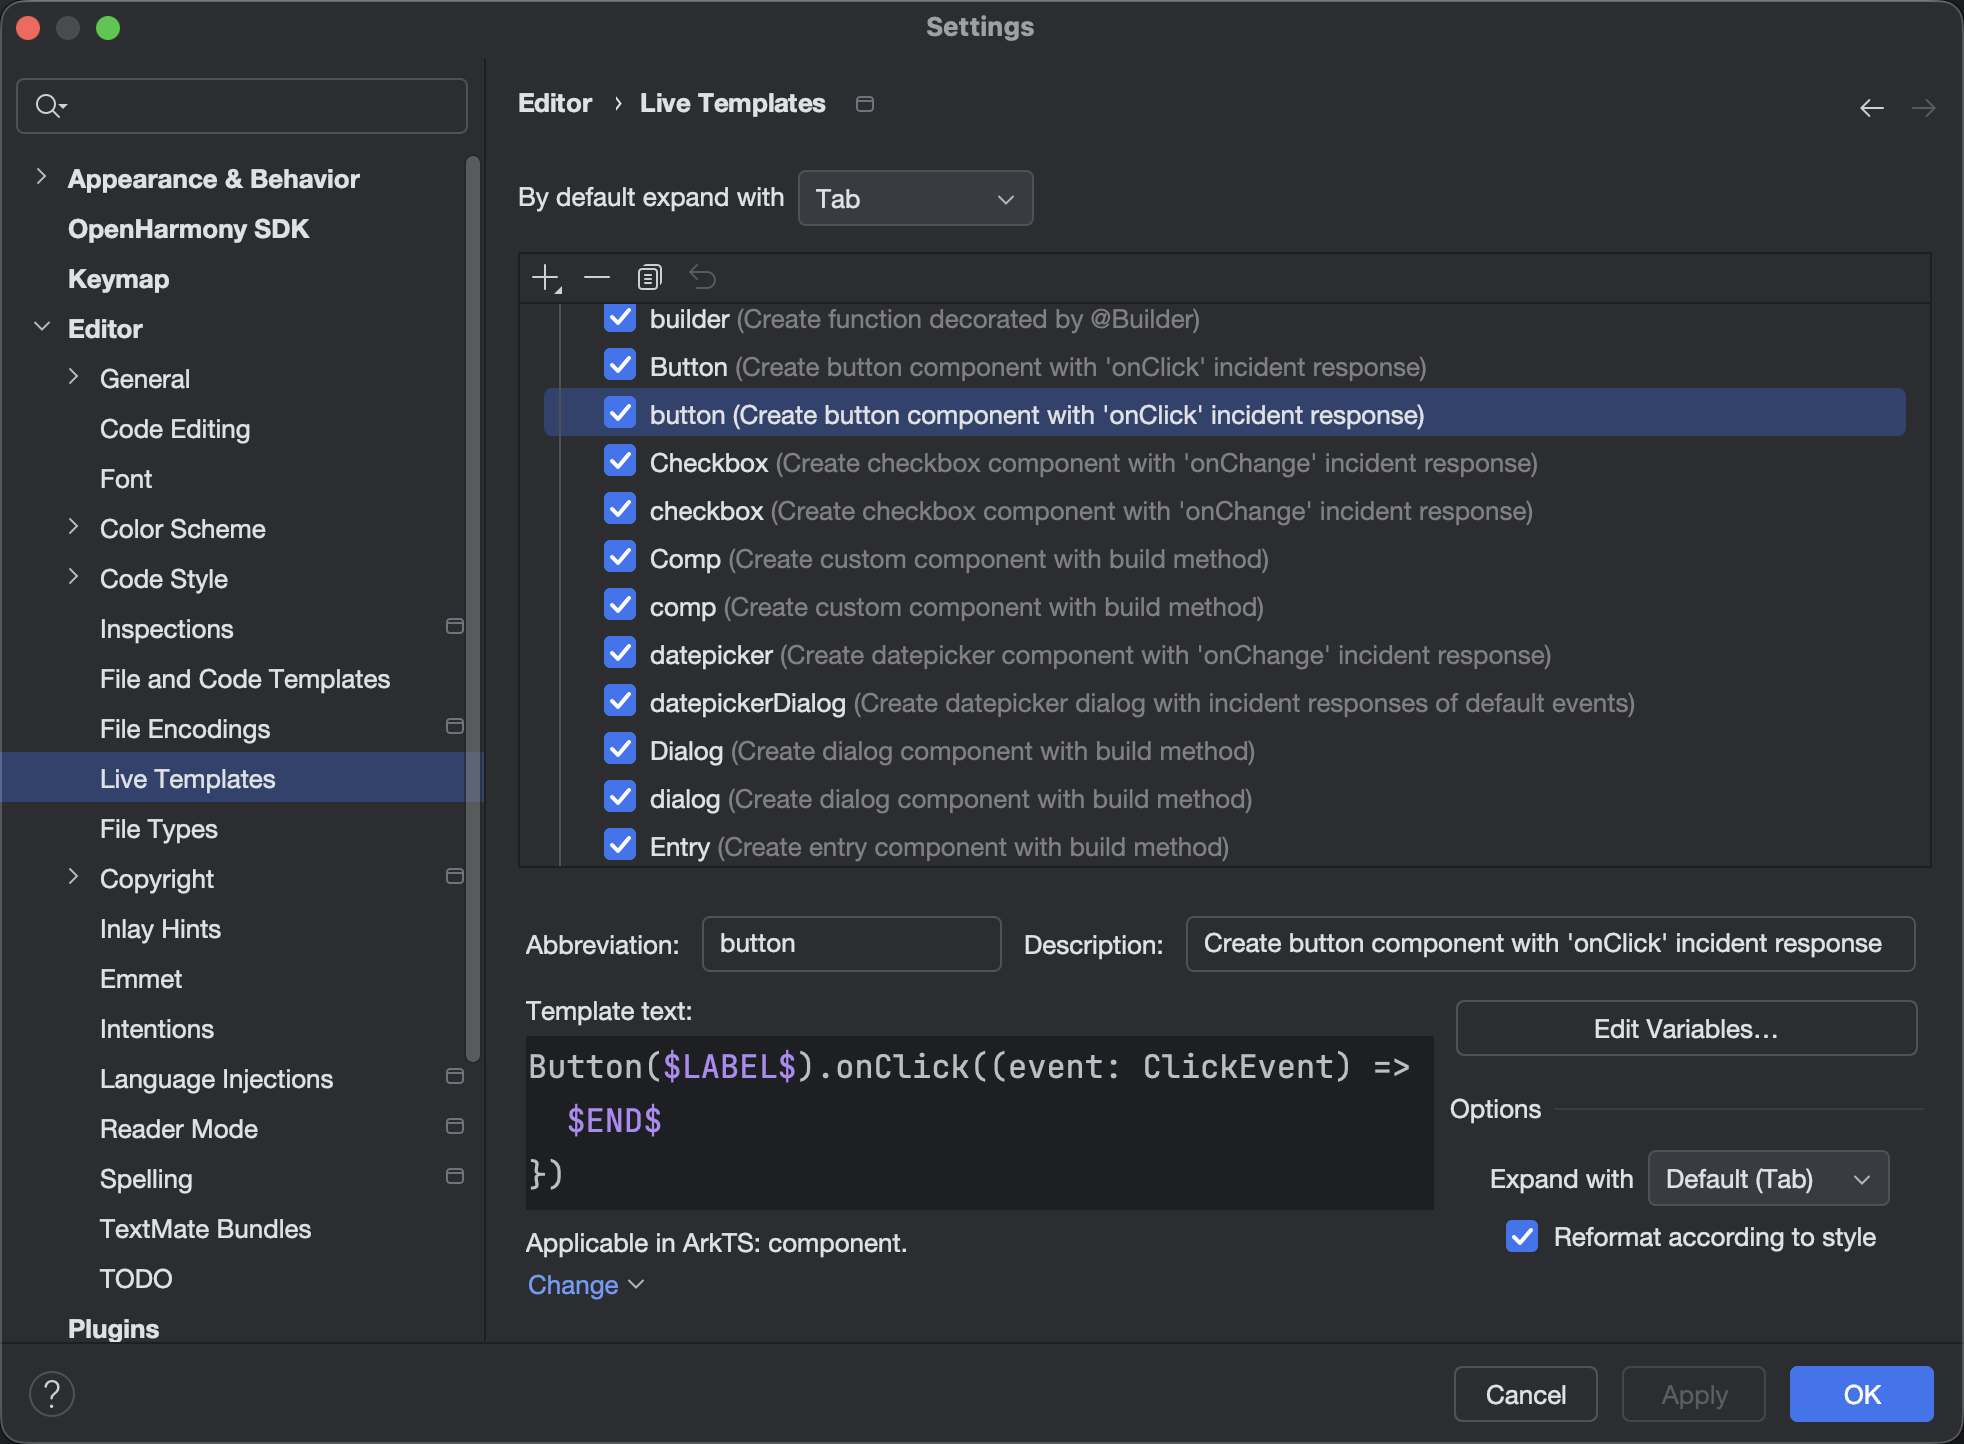
Task: Uncheck the datepicker template checkbox
Action: coord(620,654)
